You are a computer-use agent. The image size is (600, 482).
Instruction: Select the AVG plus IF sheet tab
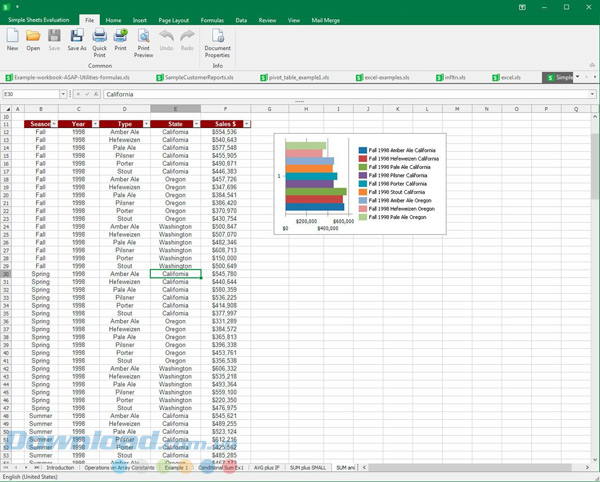[264, 468]
